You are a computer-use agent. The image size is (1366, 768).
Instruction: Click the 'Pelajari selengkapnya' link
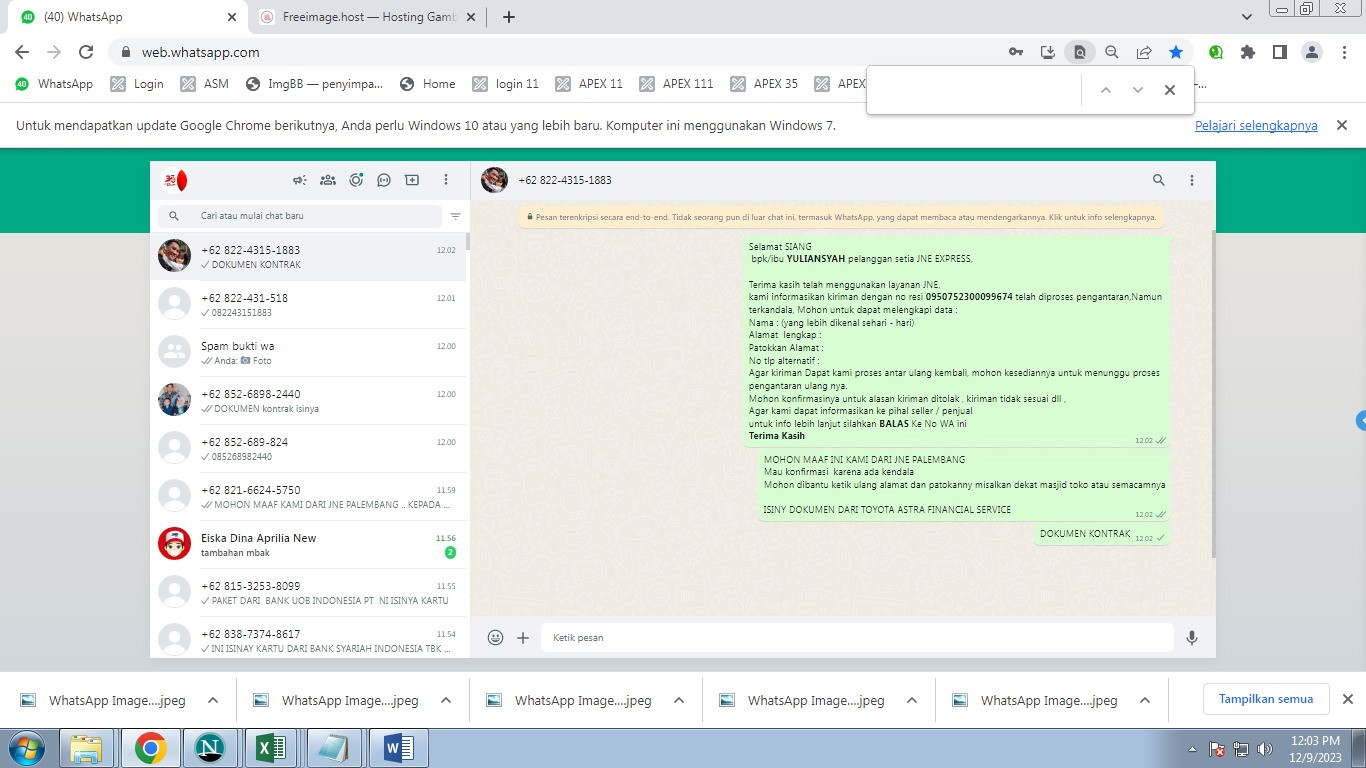point(1256,126)
